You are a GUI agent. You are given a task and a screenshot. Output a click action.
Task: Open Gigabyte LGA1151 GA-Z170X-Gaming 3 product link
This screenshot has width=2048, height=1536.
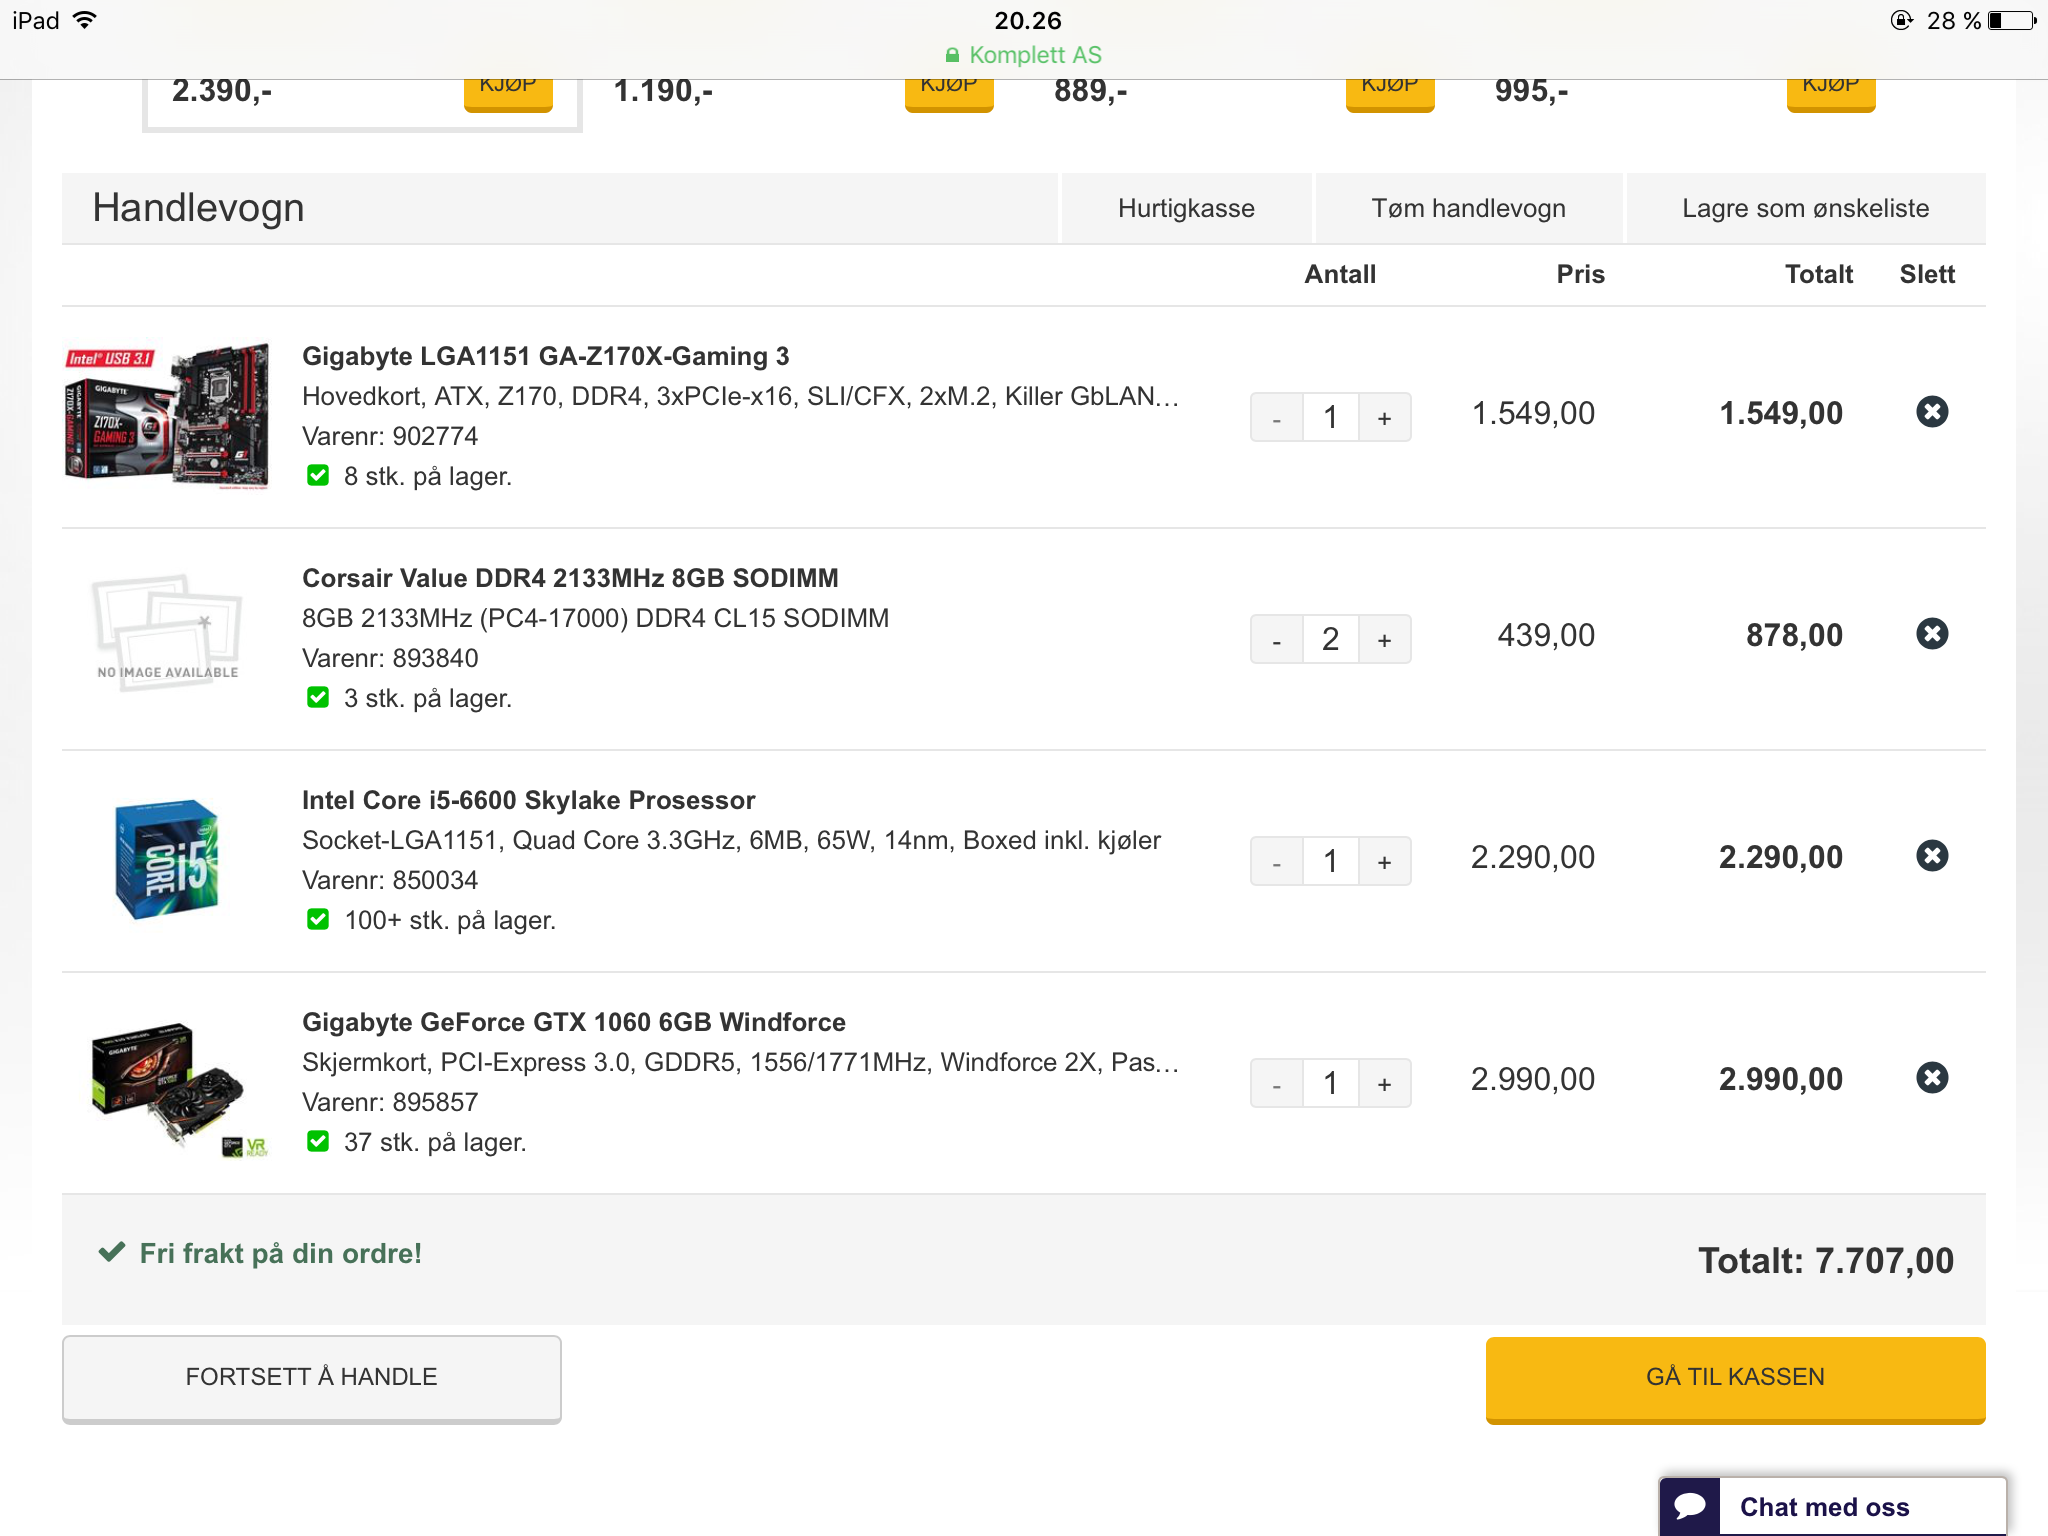545,356
